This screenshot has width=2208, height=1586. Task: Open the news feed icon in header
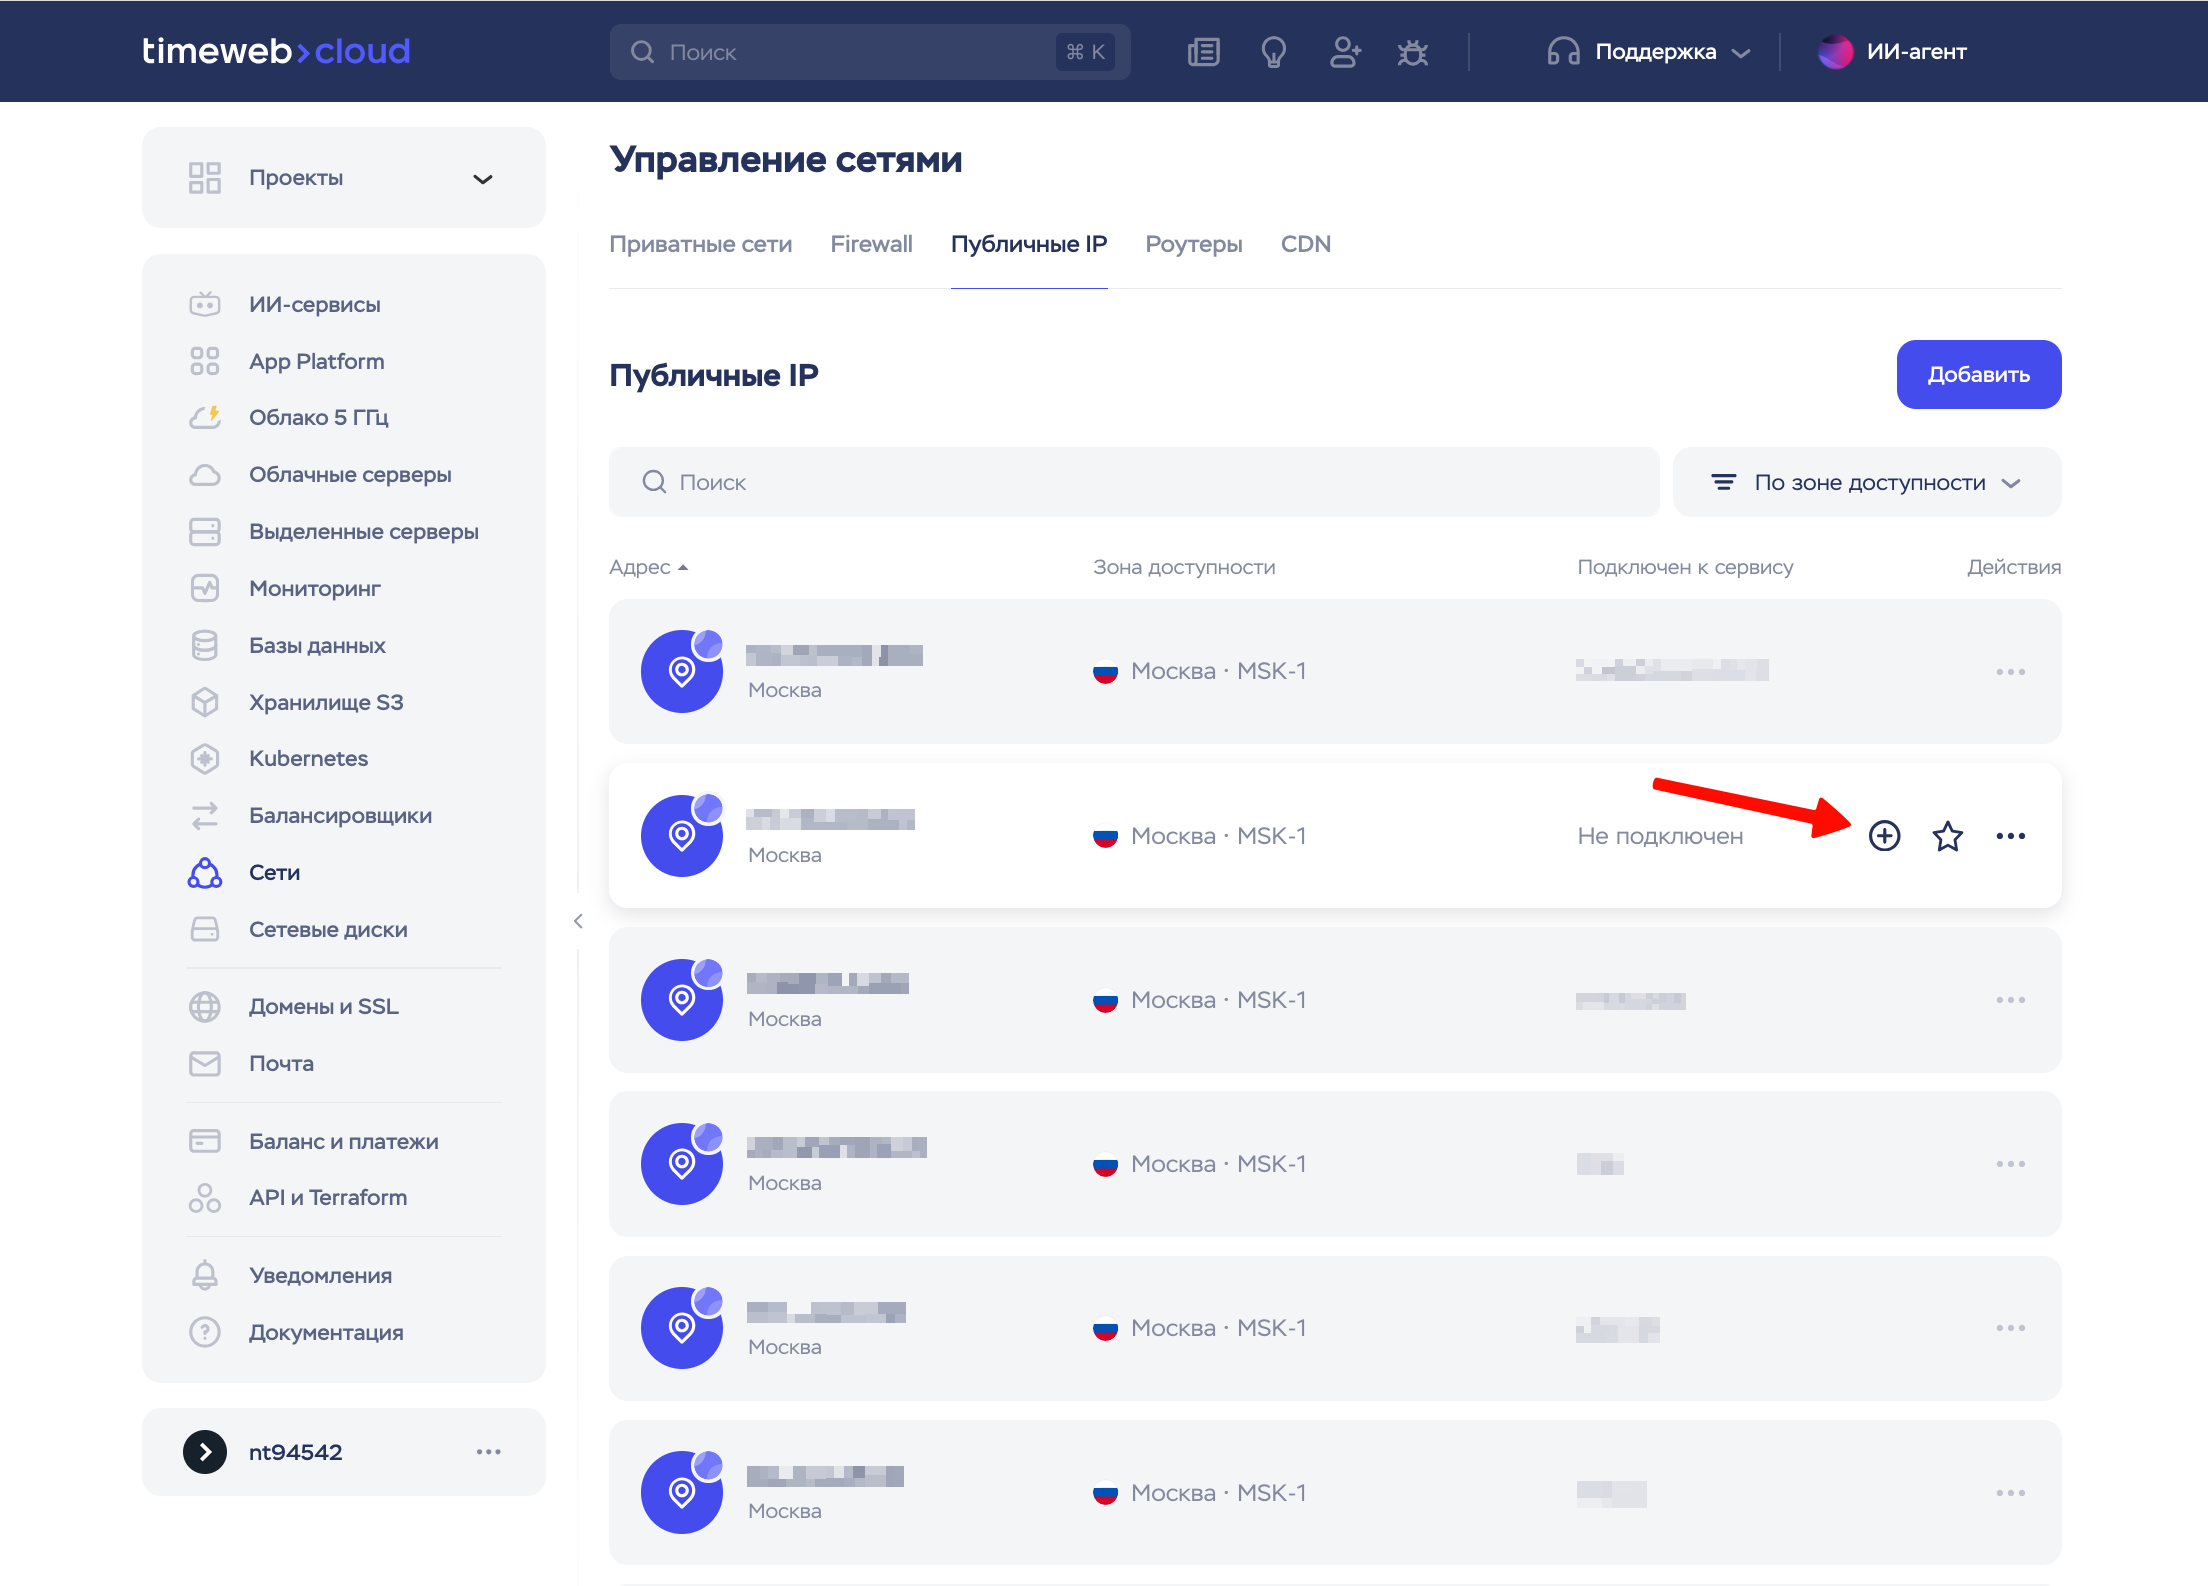coord(1203,52)
